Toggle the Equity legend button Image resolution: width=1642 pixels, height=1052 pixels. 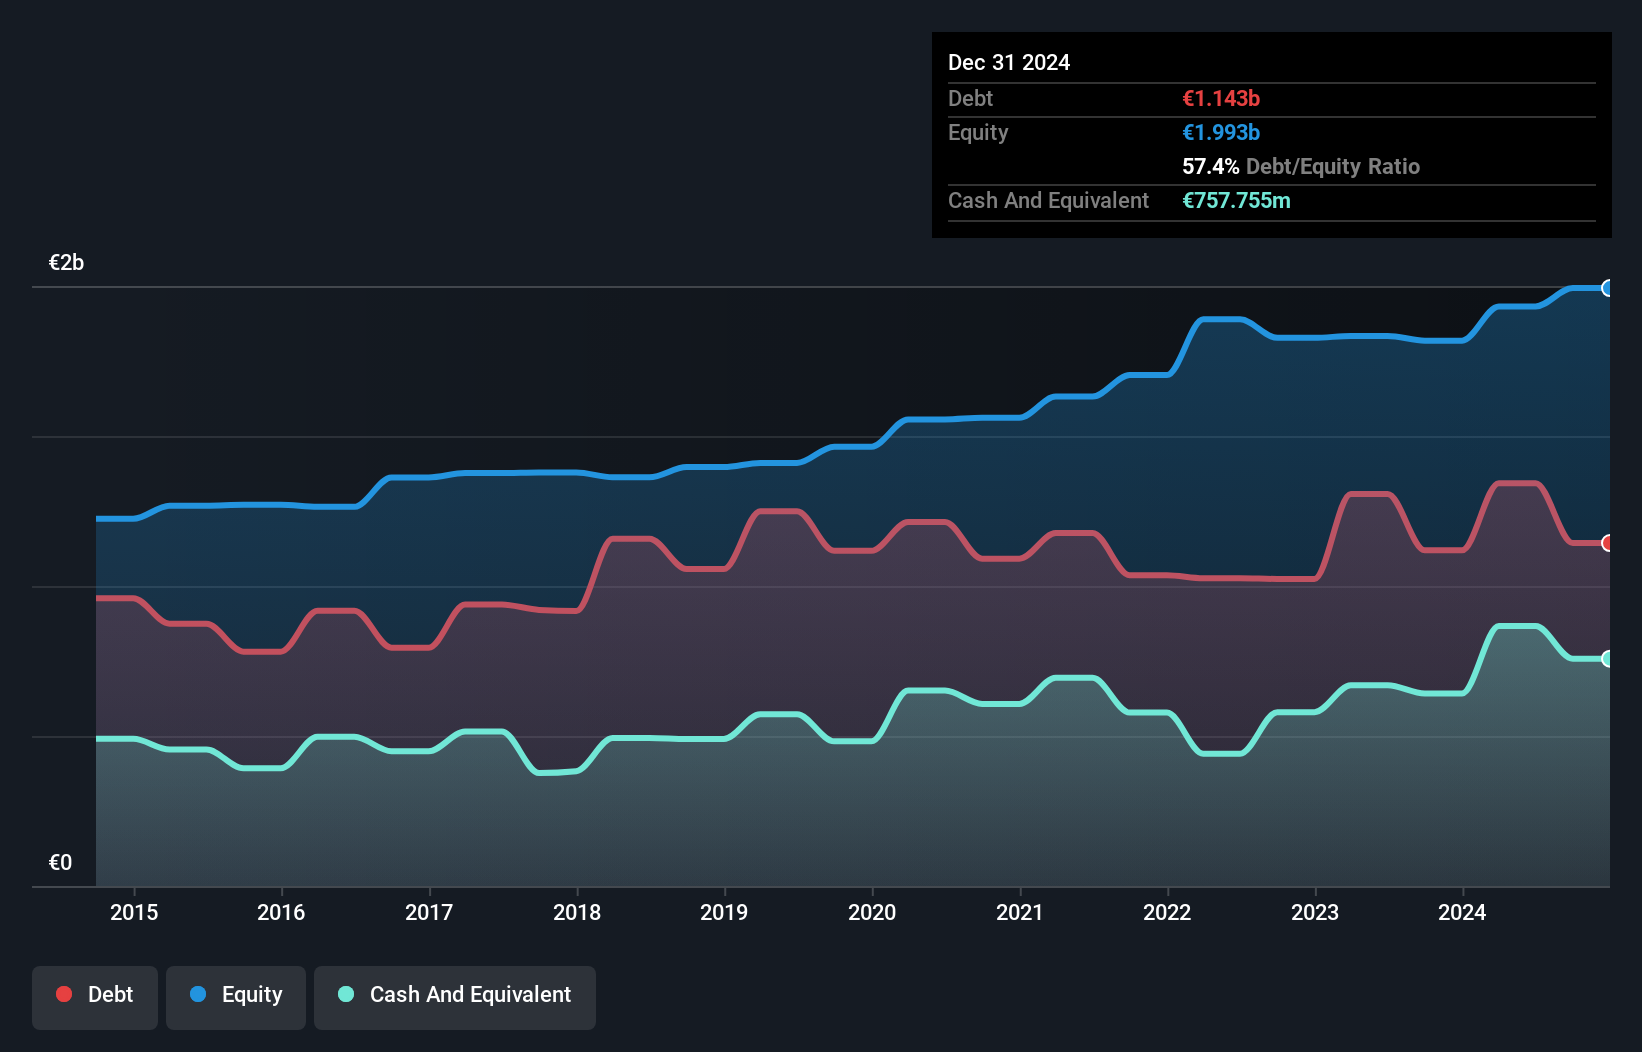(236, 997)
